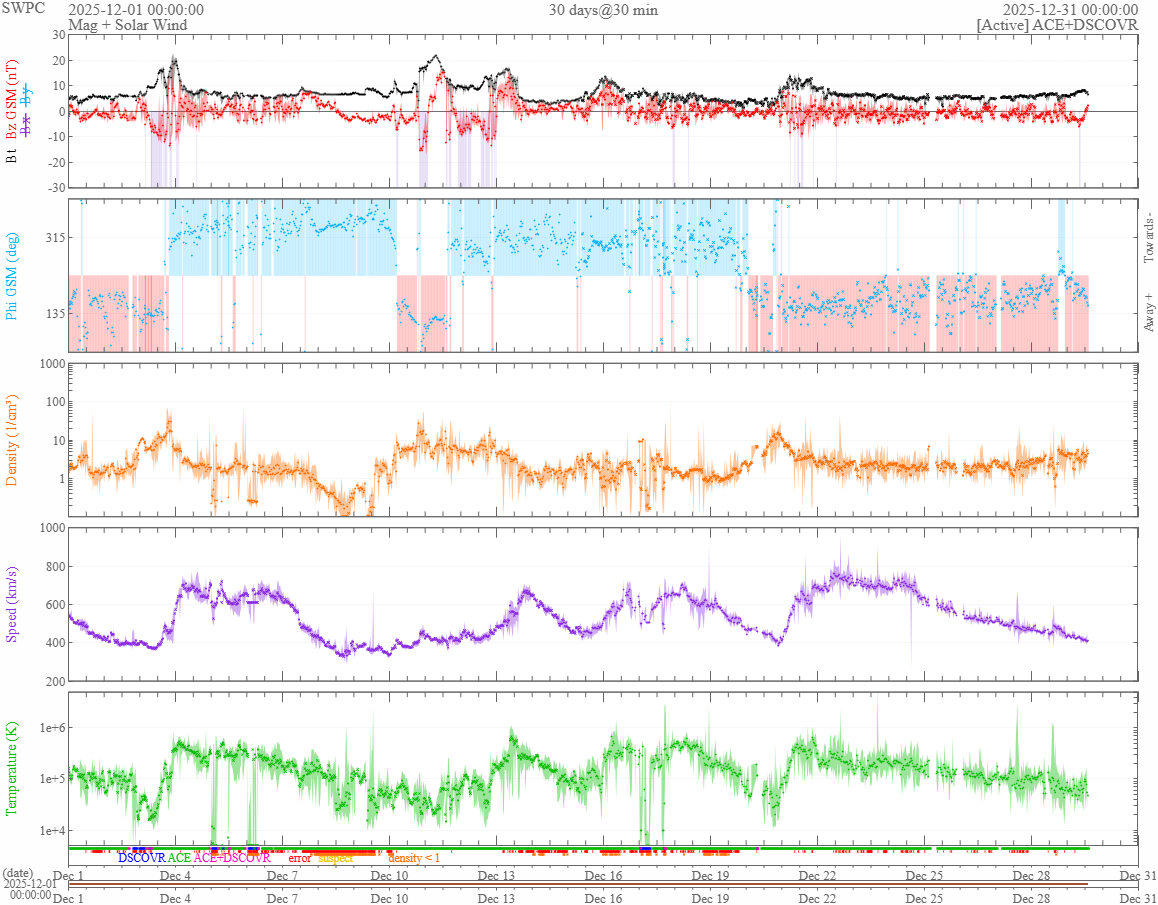Open the 'Mag + Solar Wind' plot selector
This screenshot has height=905, width=1158.
pos(128,25)
